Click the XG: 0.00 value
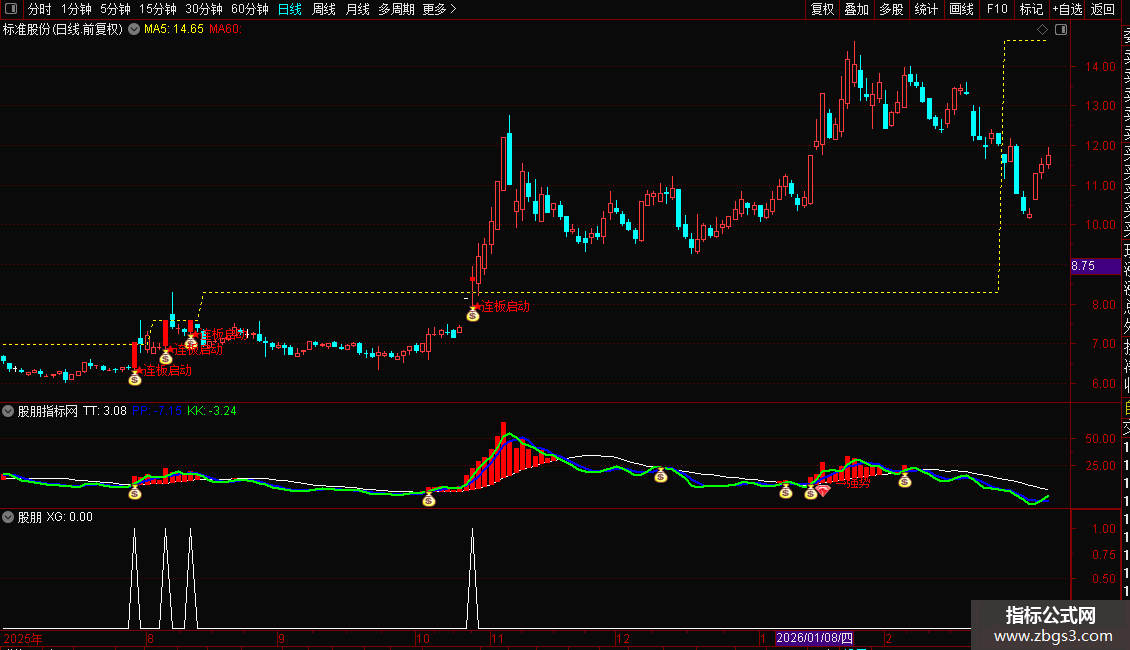This screenshot has width=1130, height=650. 70,517
